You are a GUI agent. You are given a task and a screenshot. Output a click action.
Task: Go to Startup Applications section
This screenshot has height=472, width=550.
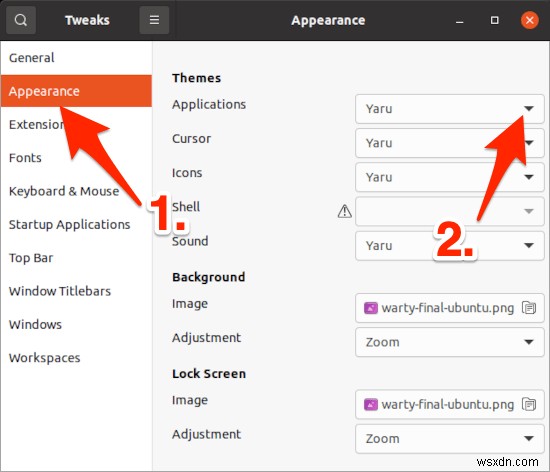tap(76, 224)
